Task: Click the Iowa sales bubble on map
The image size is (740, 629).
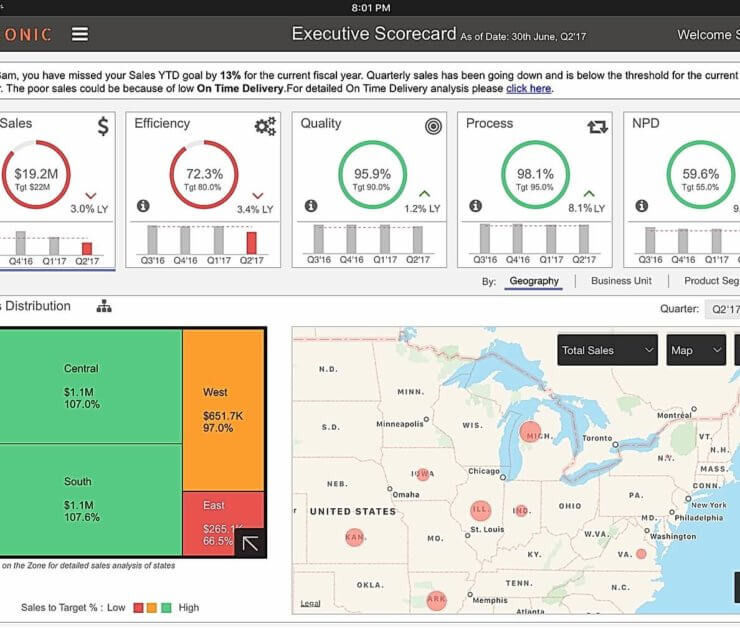Action: [x=423, y=474]
